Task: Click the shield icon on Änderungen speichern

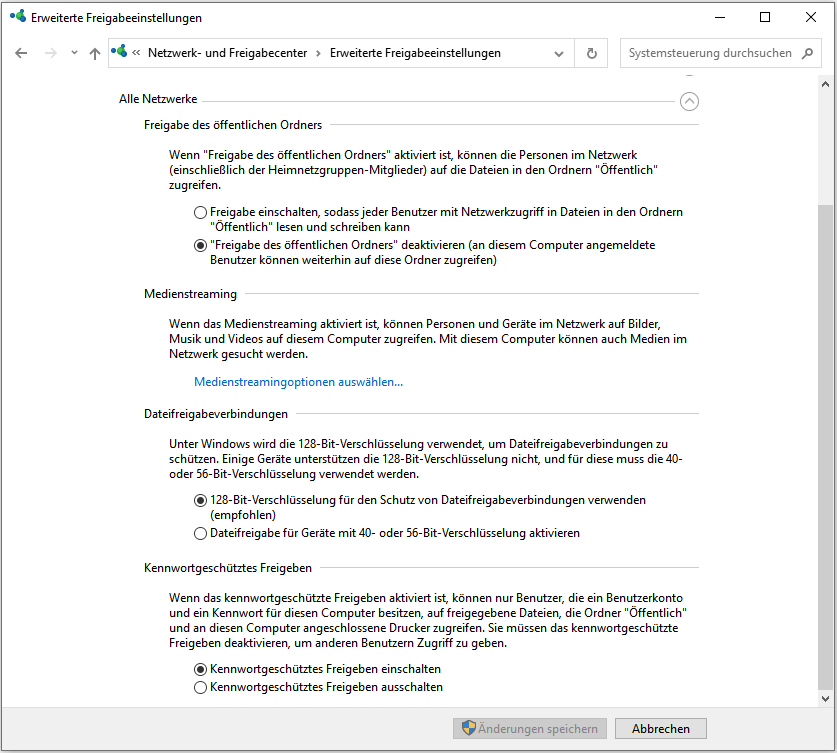Action: 471,728
